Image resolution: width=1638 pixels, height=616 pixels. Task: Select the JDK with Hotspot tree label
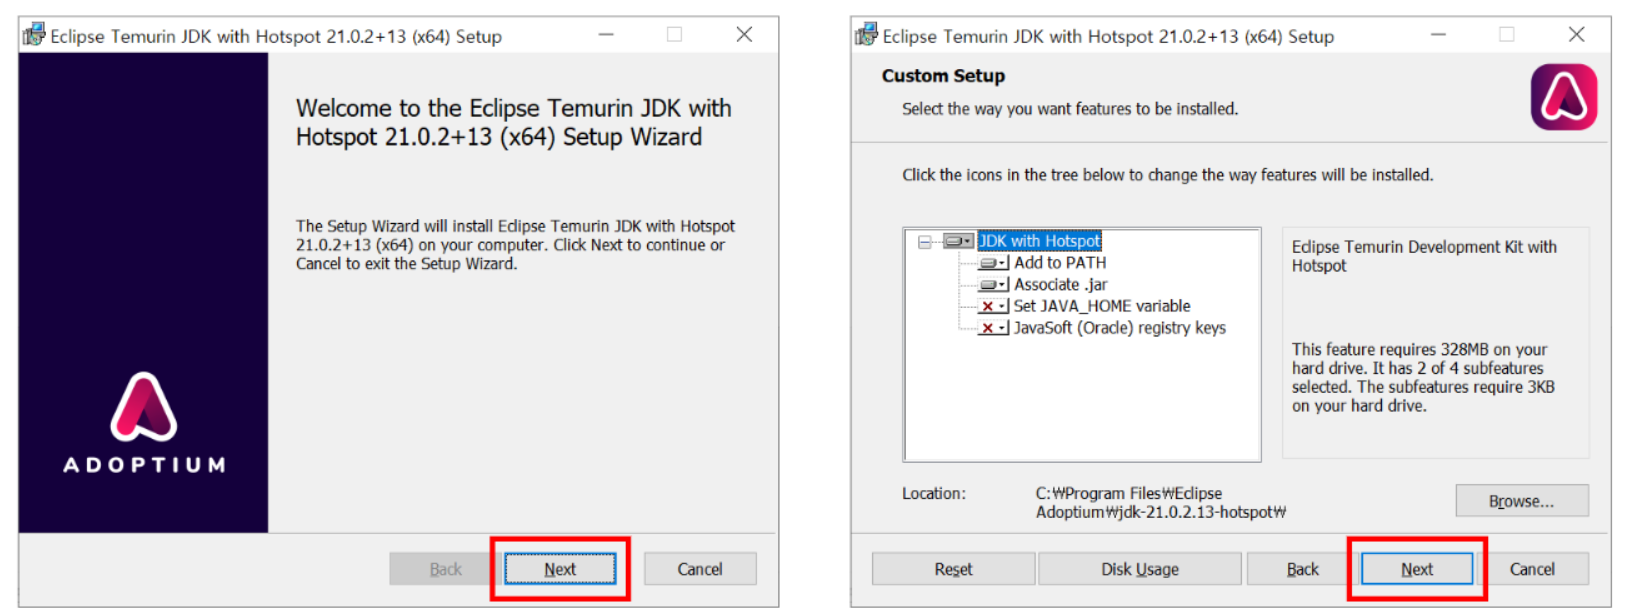pyautogui.click(x=1039, y=241)
